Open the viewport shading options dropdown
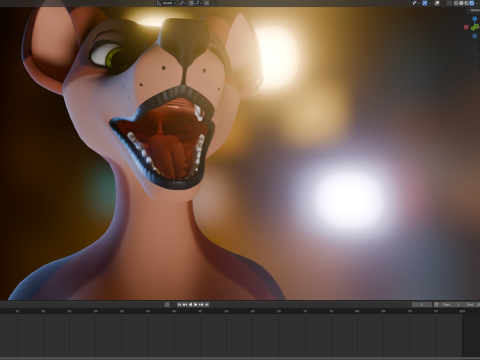This screenshot has width=480, height=360. (477, 3)
